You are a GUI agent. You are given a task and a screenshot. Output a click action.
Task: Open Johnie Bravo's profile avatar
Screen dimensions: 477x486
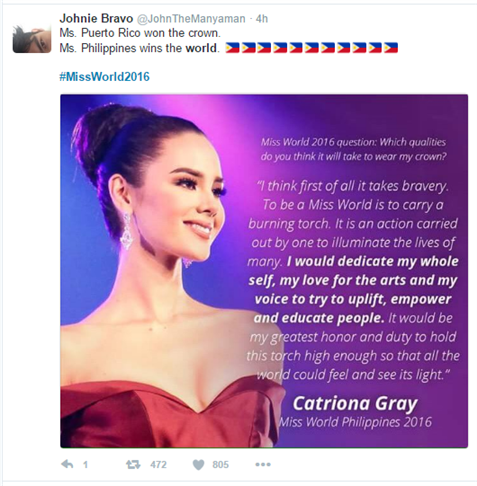click(32, 38)
